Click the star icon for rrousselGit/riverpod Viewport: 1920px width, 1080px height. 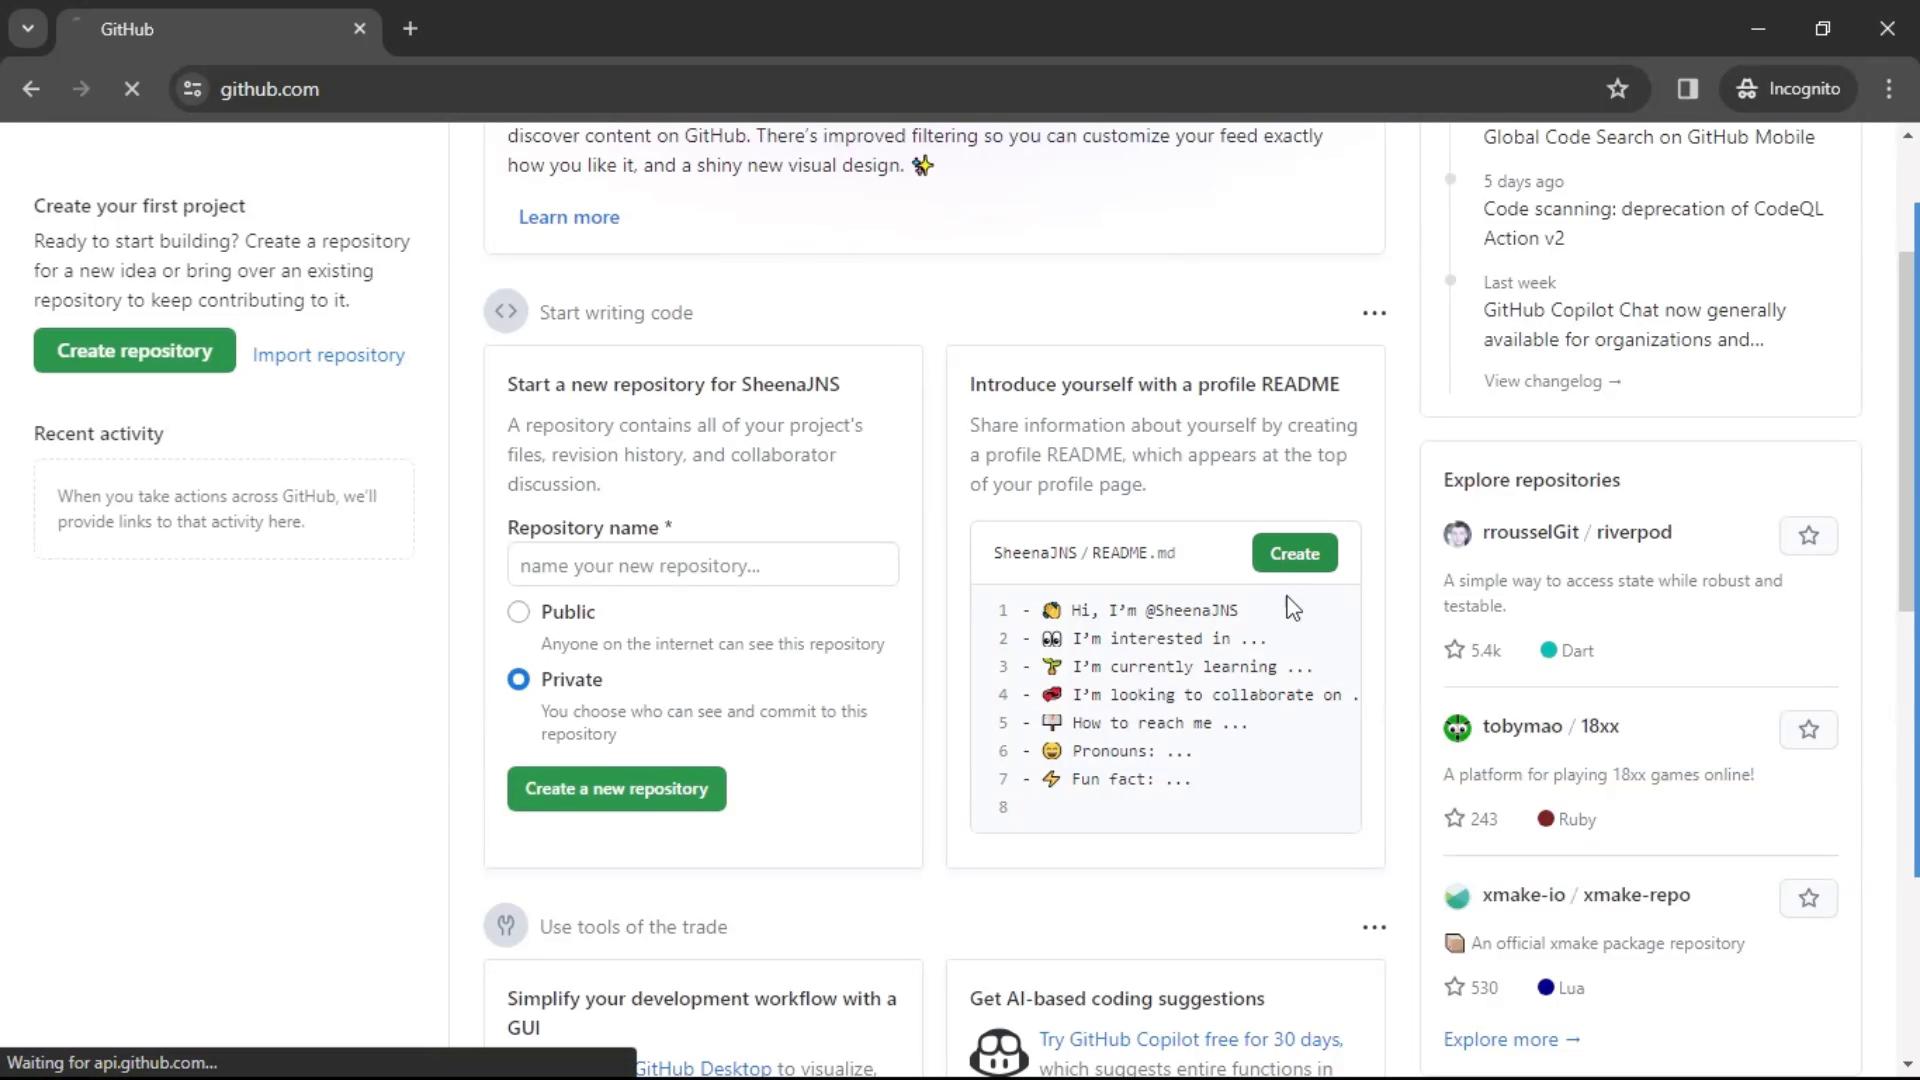coord(1809,534)
